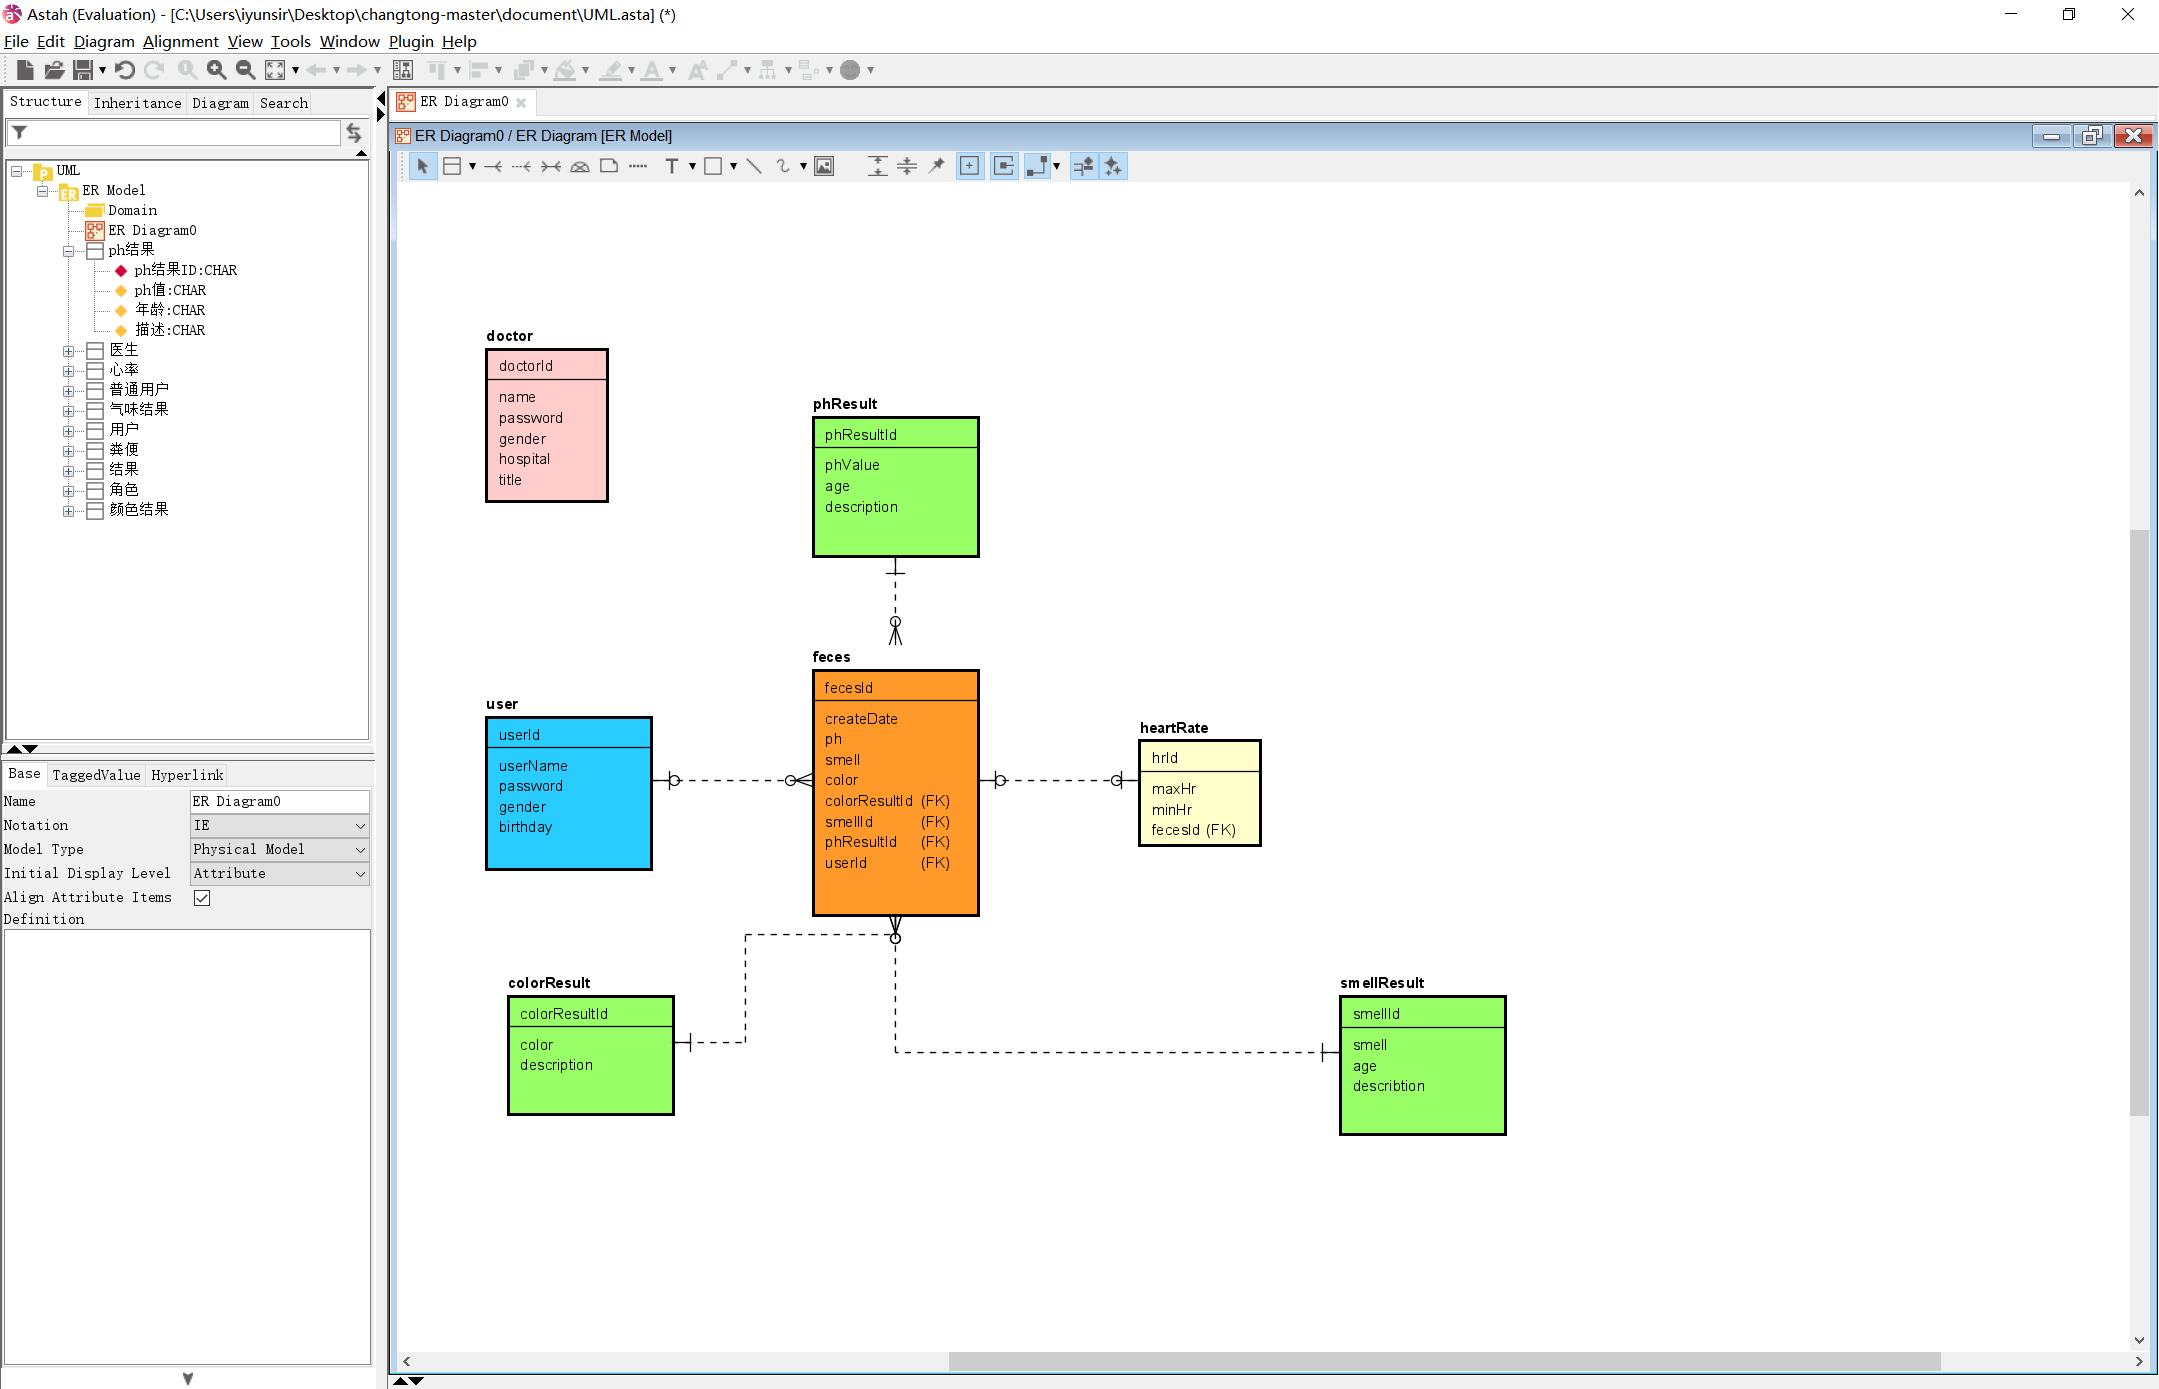Click the Many-to-Many Relationship tool

pyautogui.click(x=551, y=167)
